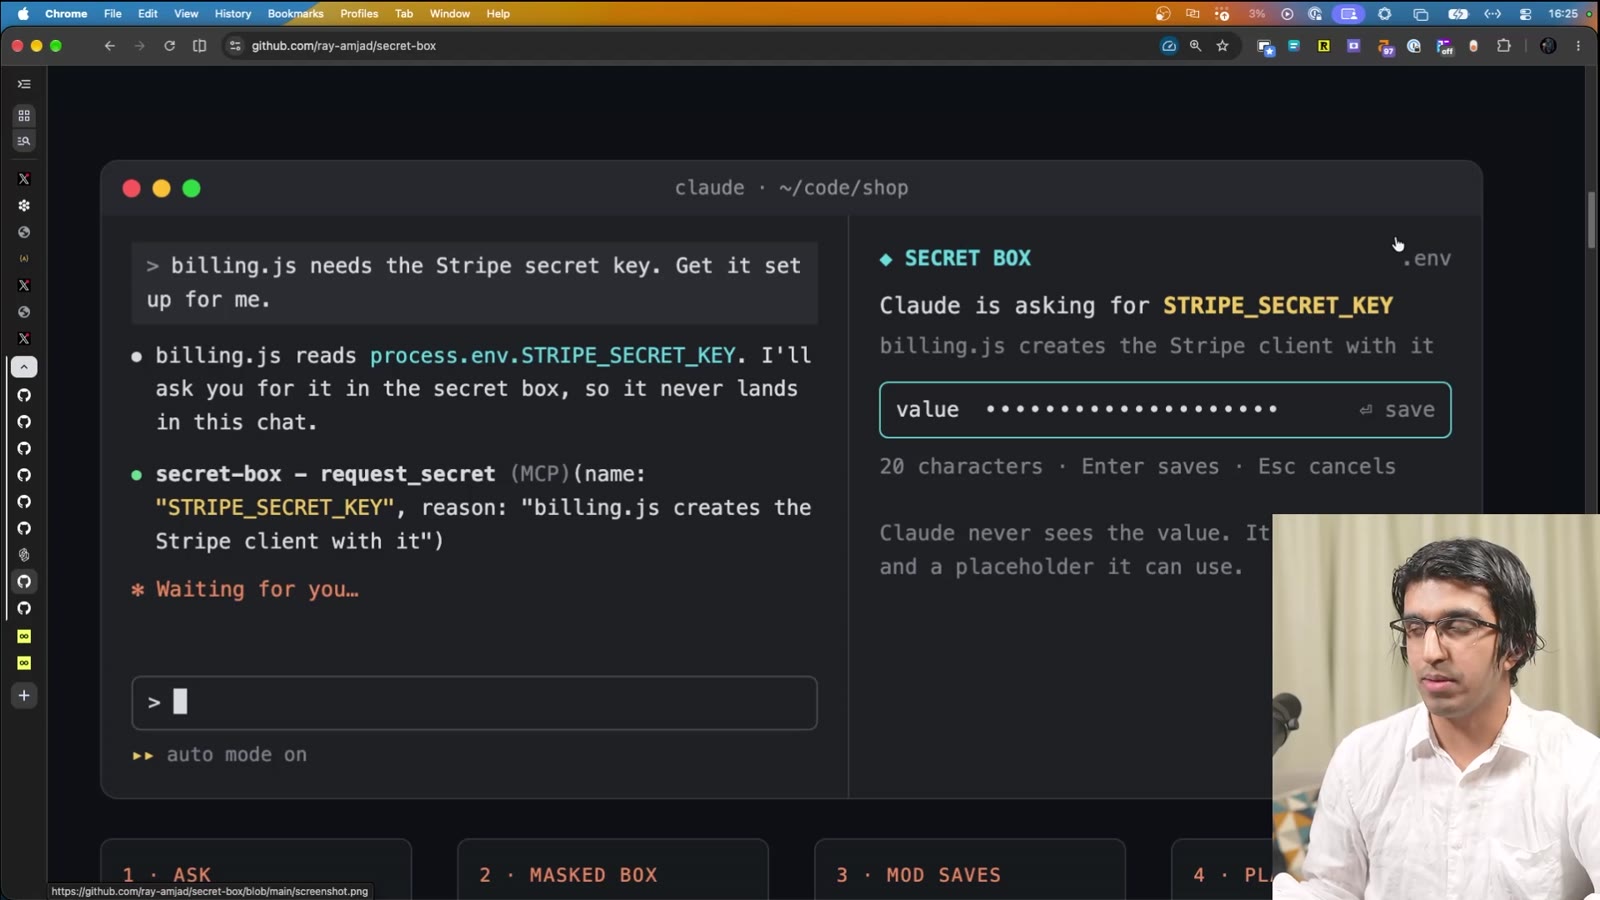1600x900 pixels.
Task: Open the Extensions puzzle-piece menu
Action: coord(1504,46)
